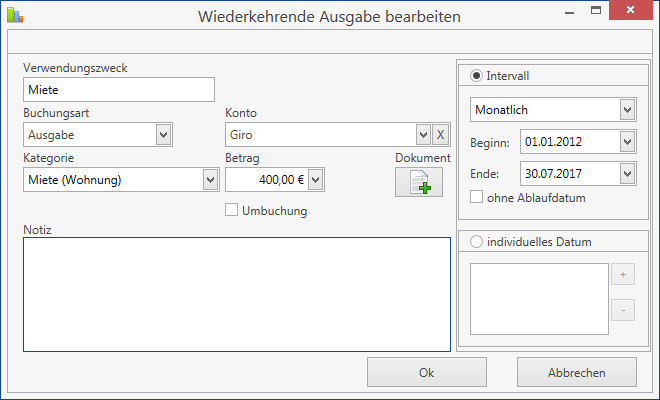Check the ohne Ablaufdatum option
The width and height of the screenshot is (660, 400).
(476, 197)
